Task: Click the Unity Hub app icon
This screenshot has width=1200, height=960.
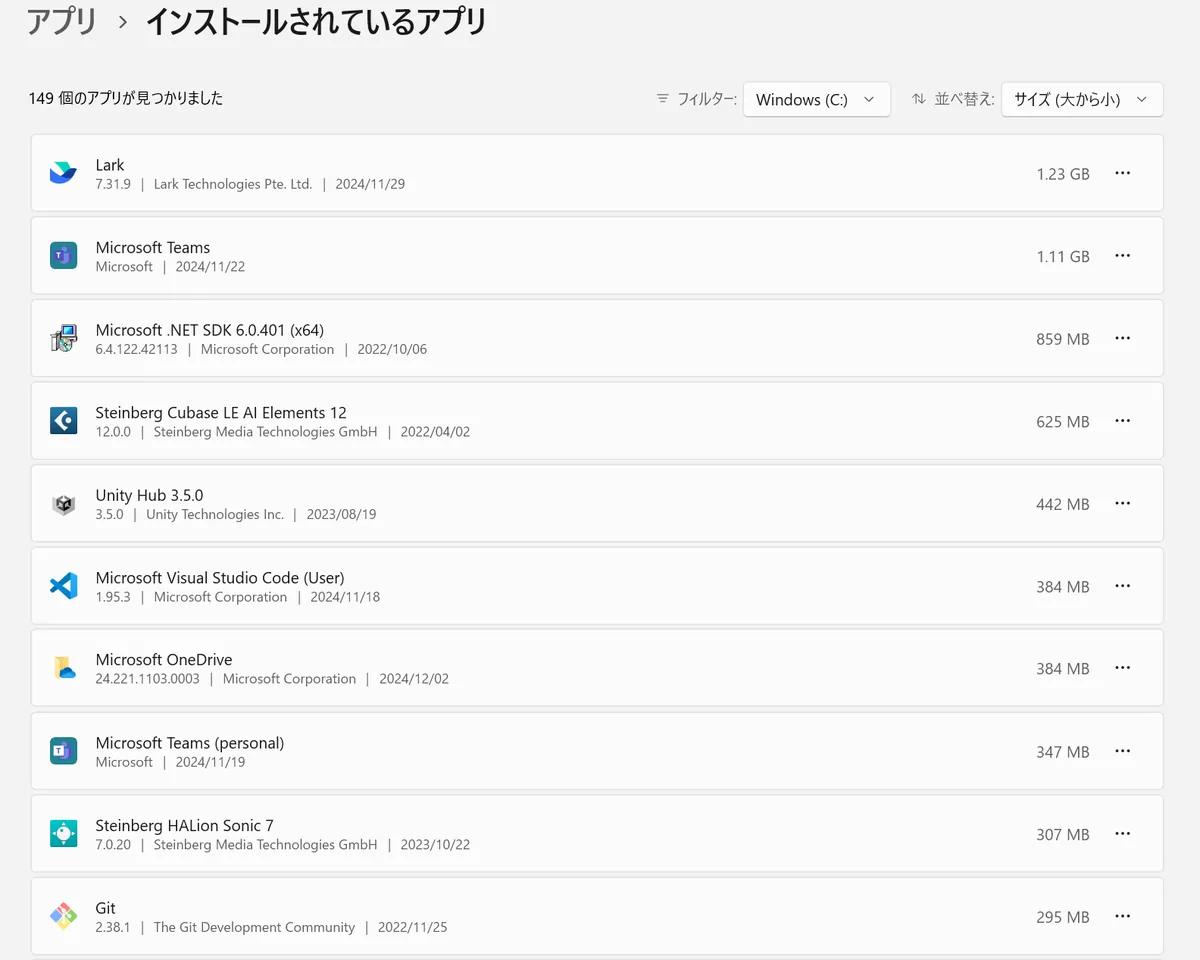Action: coord(63,504)
